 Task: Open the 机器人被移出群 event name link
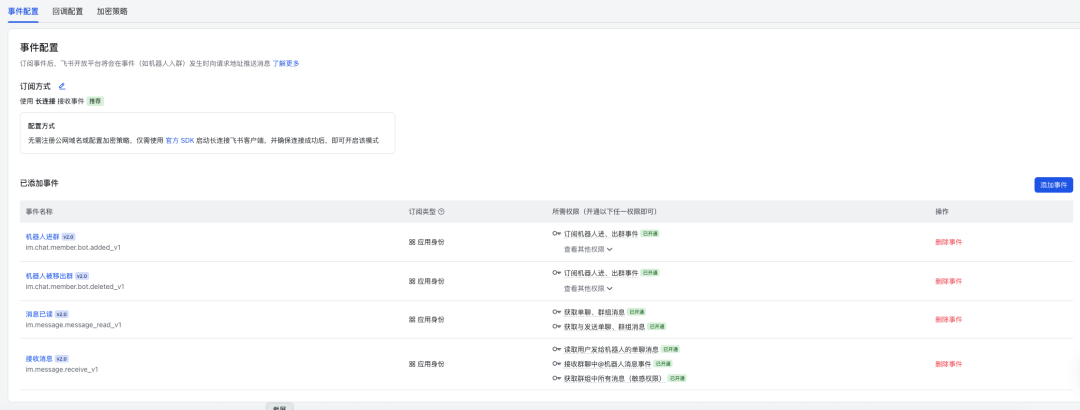click(x=48, y=275)
